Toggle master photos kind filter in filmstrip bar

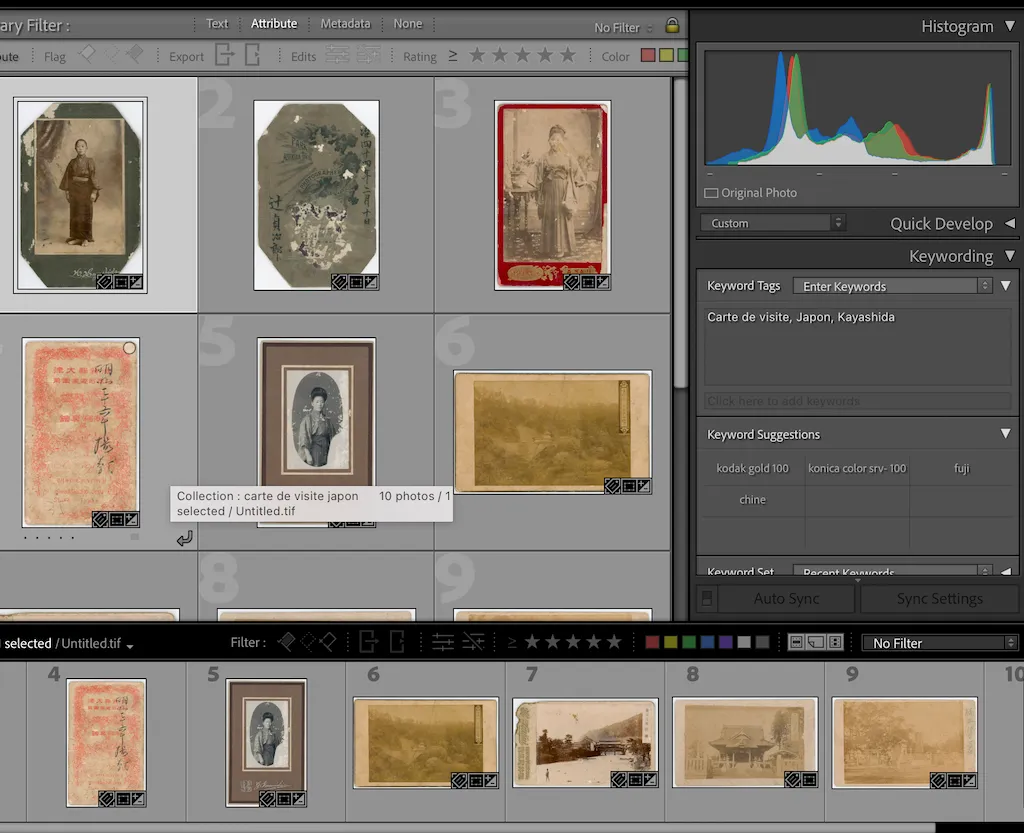[x=796, y=642]
